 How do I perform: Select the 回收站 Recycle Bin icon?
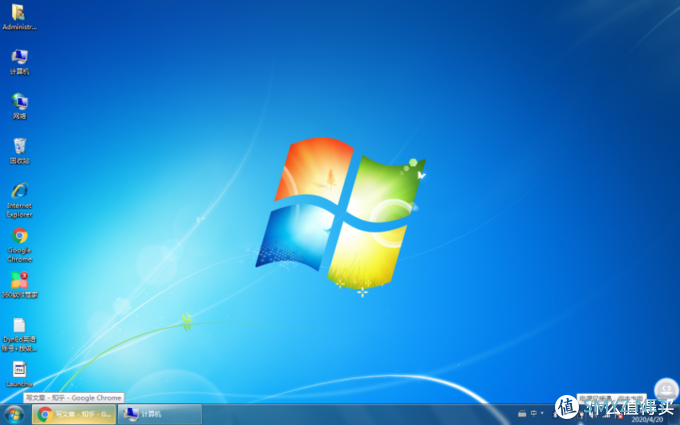click(19, 151)
